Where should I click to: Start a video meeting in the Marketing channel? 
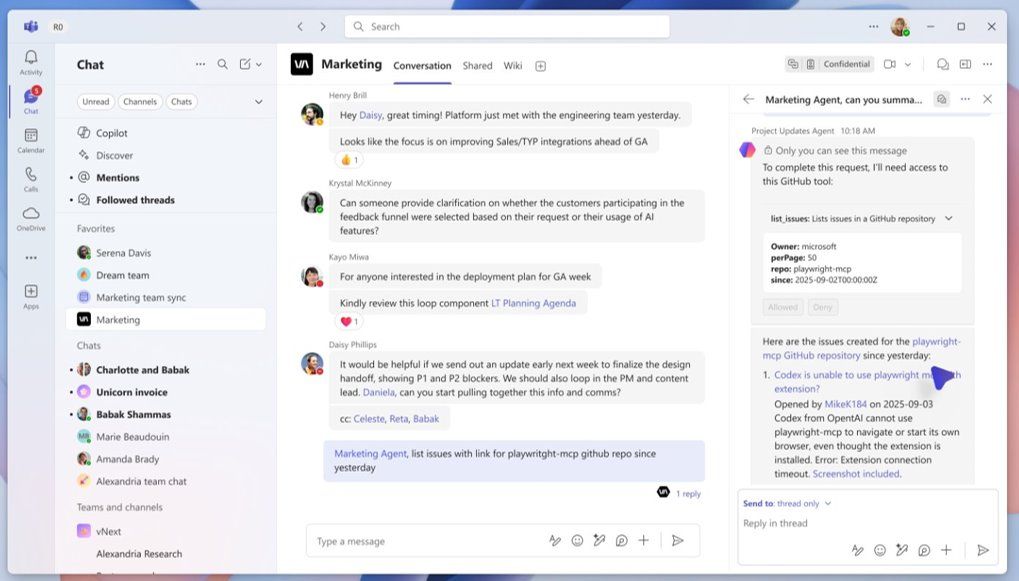tap(889, 64)
